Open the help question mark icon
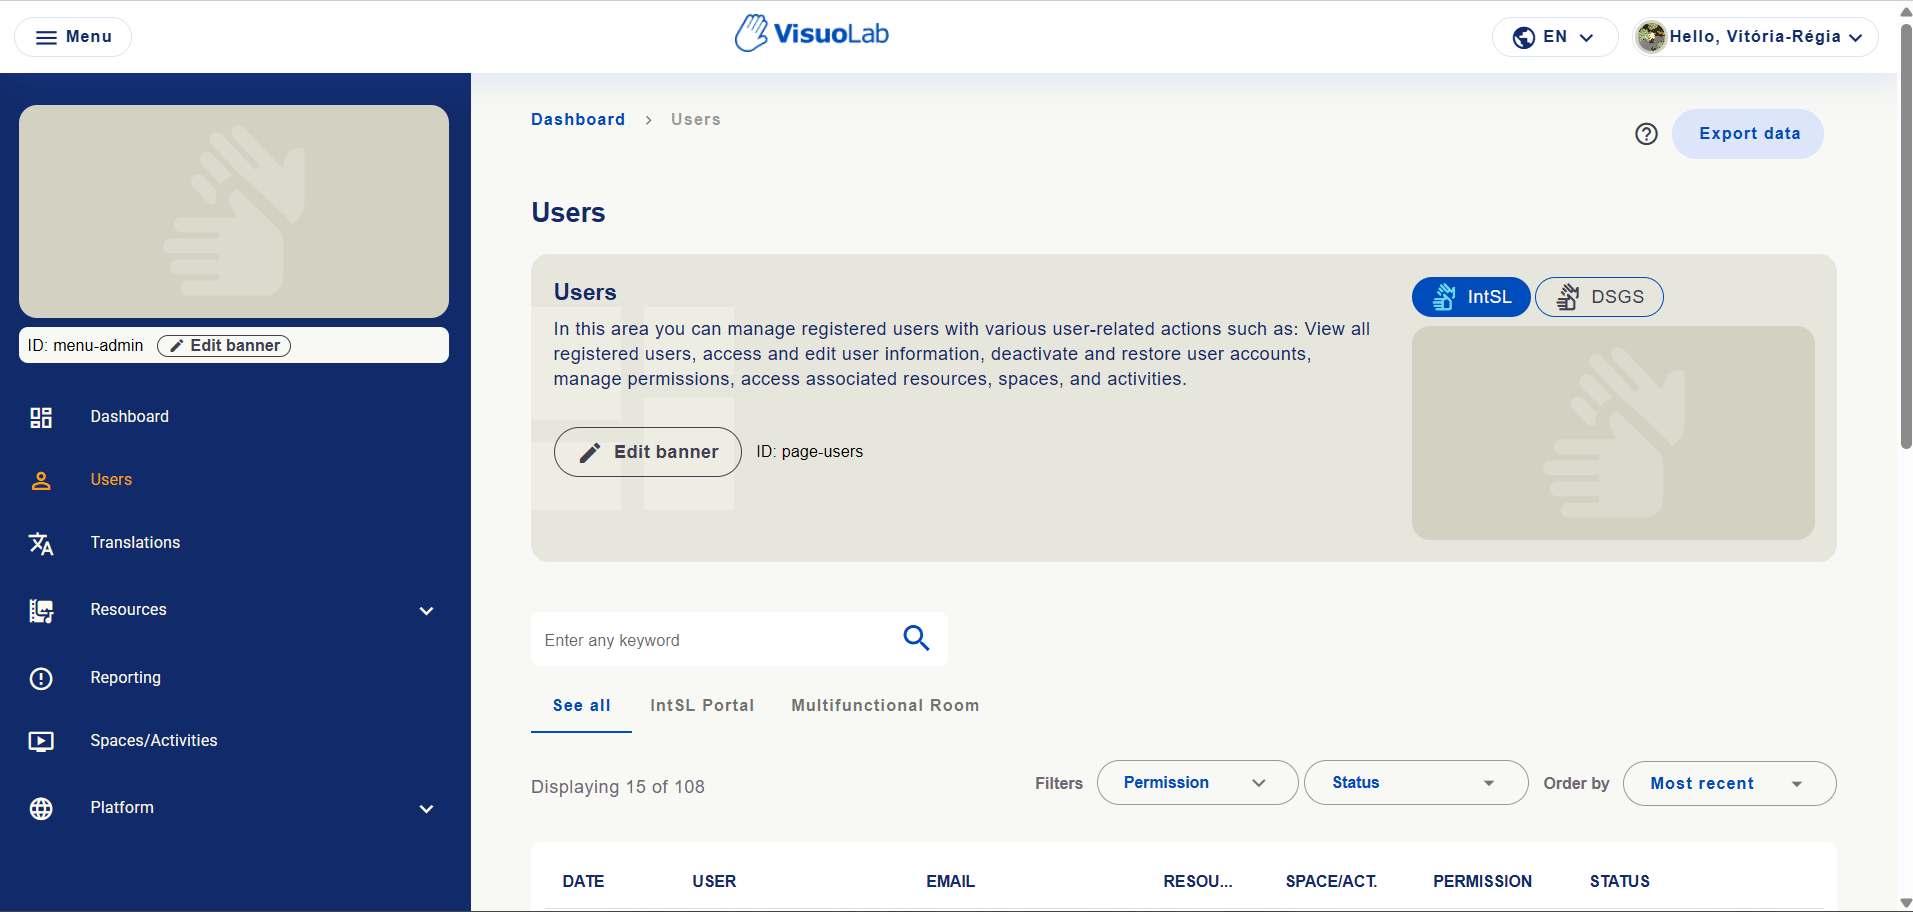 (1646, 134)
